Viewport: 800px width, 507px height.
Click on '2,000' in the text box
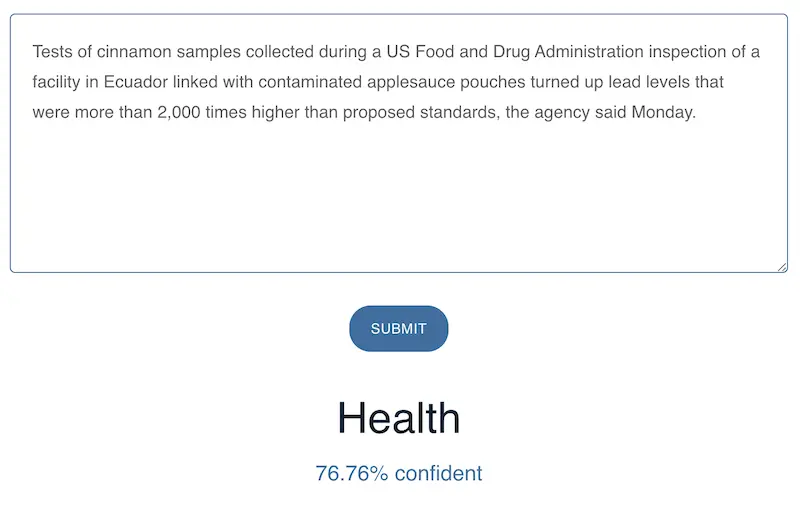coord(179,112)
